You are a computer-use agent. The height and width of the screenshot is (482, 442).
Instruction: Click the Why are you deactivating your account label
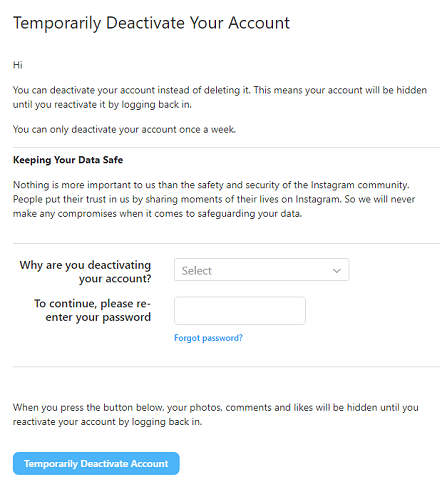[85, 271]
